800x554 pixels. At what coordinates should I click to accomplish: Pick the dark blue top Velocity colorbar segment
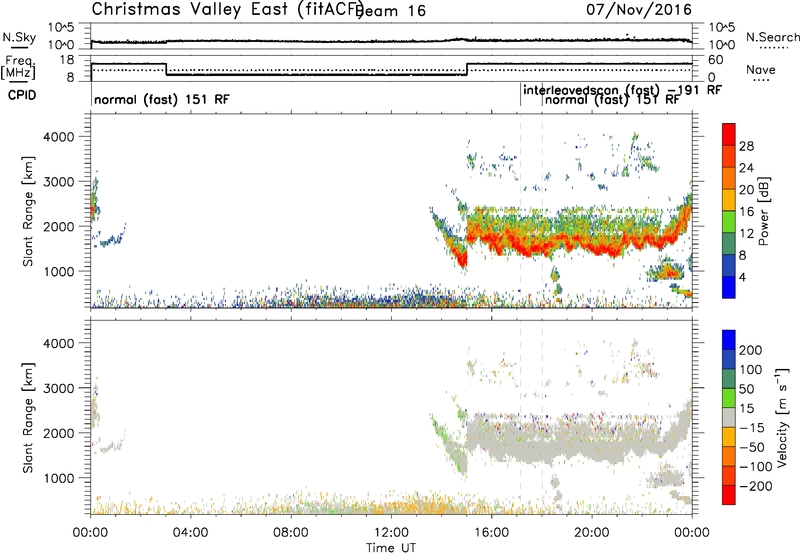(x=729, y=340)
